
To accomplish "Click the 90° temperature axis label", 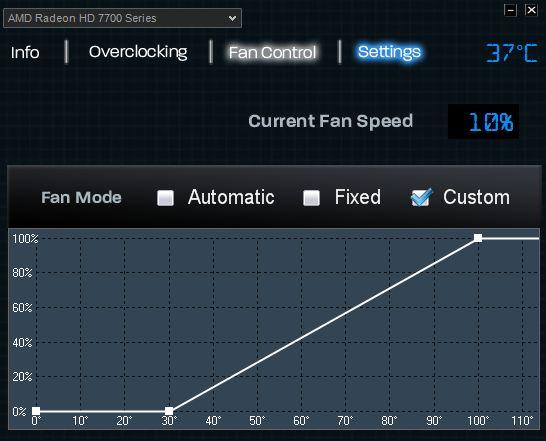I will coord(434,421).
